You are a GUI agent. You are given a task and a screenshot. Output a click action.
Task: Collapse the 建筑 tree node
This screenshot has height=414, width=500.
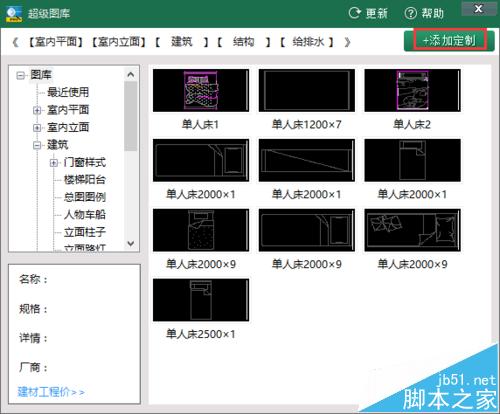tap(37, 145)
